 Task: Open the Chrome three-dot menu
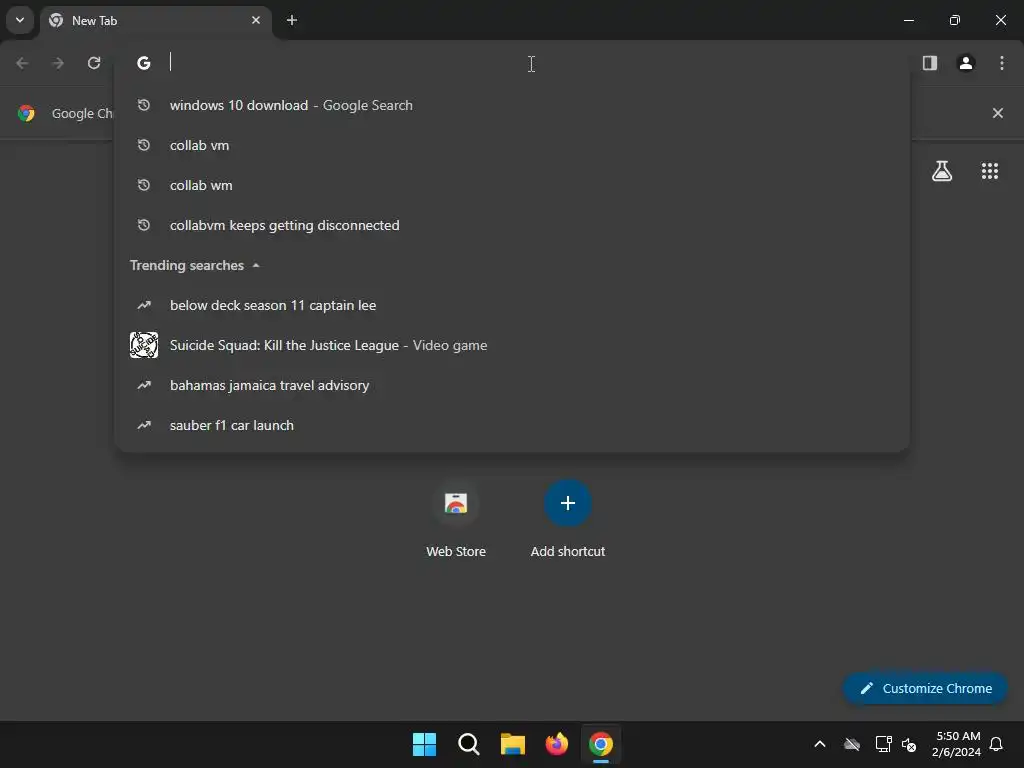[x=1002, y=63]
